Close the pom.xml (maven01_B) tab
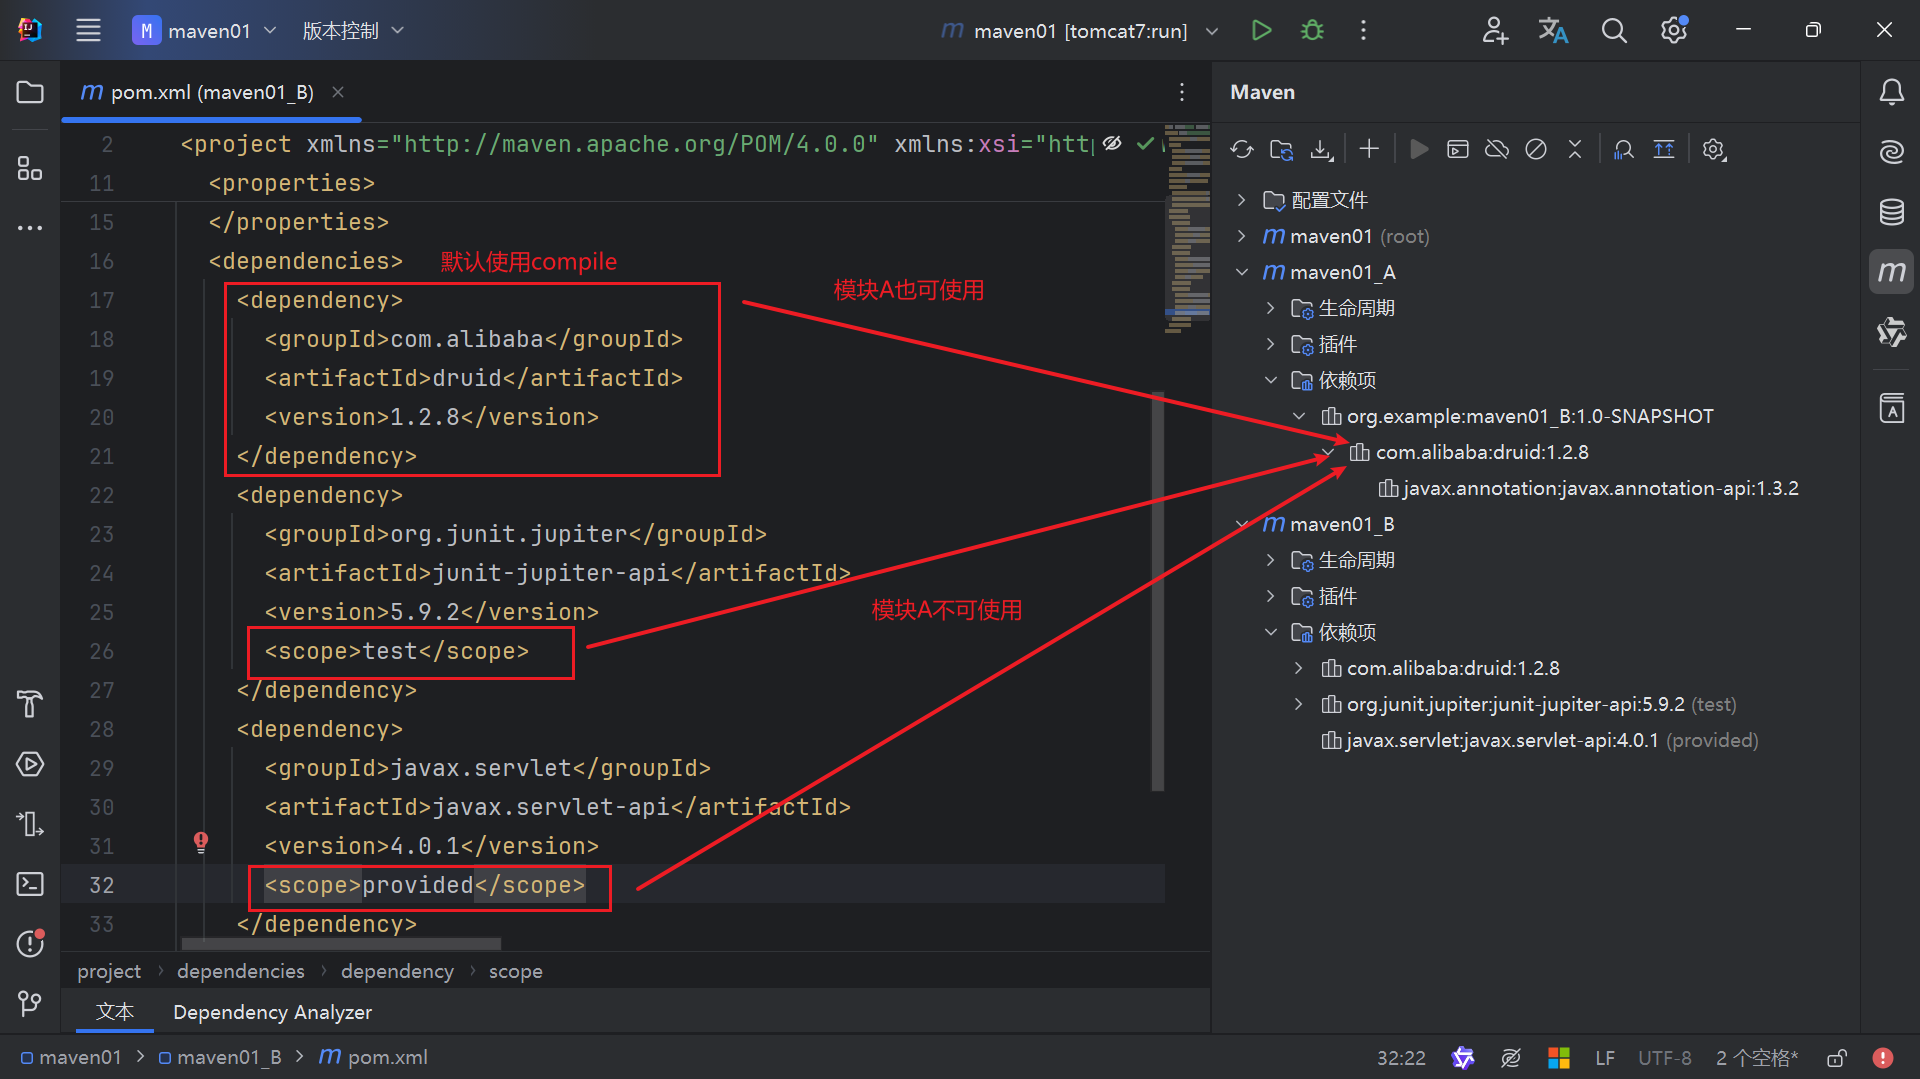This screenshot has width=1920, height=1079. pos(338,92)
